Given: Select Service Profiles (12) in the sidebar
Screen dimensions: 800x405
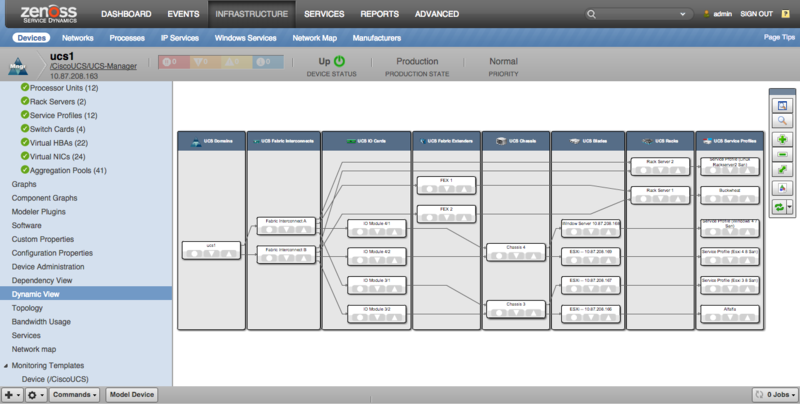Looking at the screenshot, I should [63, 115].
